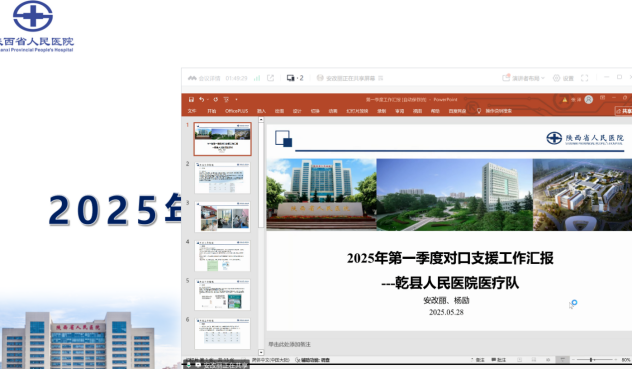Expand the presenter layout (演讲者布局) dropdown
The width and height of the screenshot is (632, 369).
[x=523, y=78]
